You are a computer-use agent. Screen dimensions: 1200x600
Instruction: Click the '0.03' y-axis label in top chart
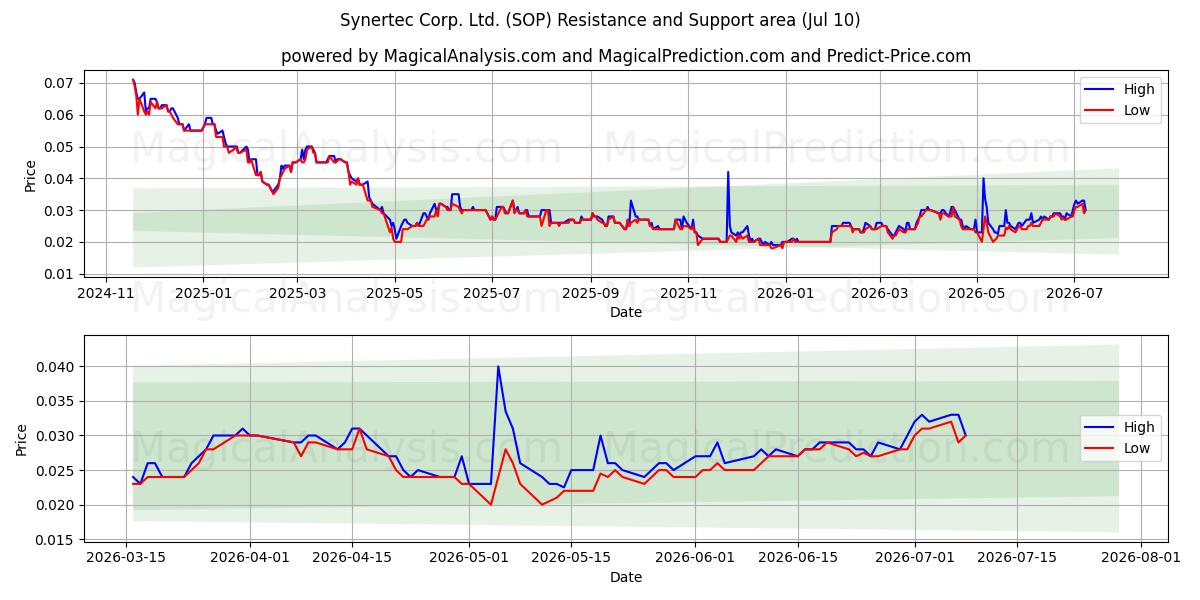click(x=61, y=211)
